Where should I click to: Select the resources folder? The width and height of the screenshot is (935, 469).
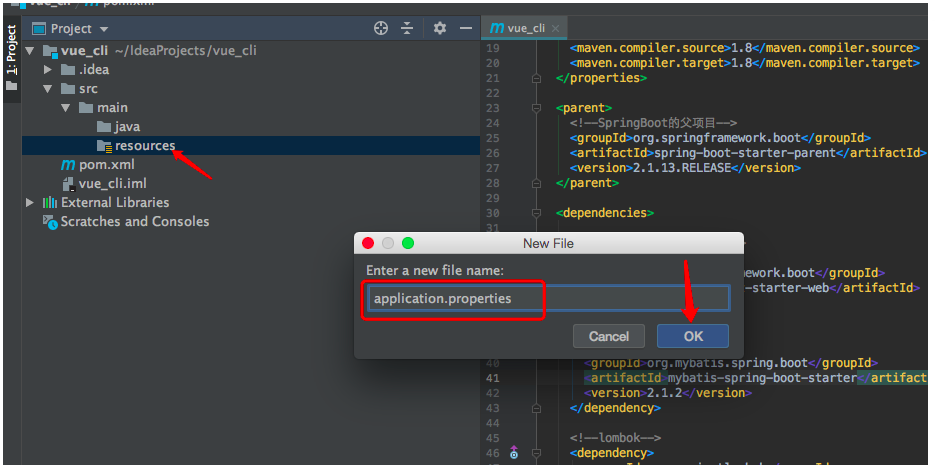[251, 145]
